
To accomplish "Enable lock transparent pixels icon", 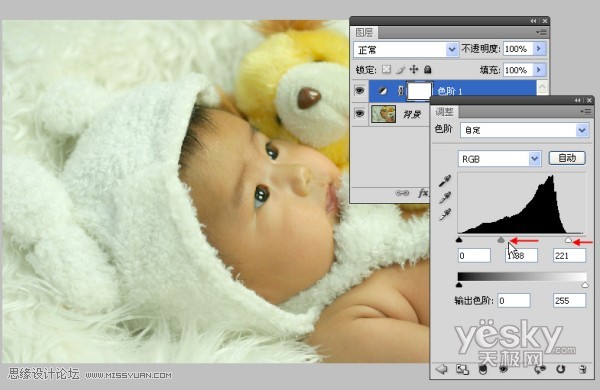I will coord(386,69).
